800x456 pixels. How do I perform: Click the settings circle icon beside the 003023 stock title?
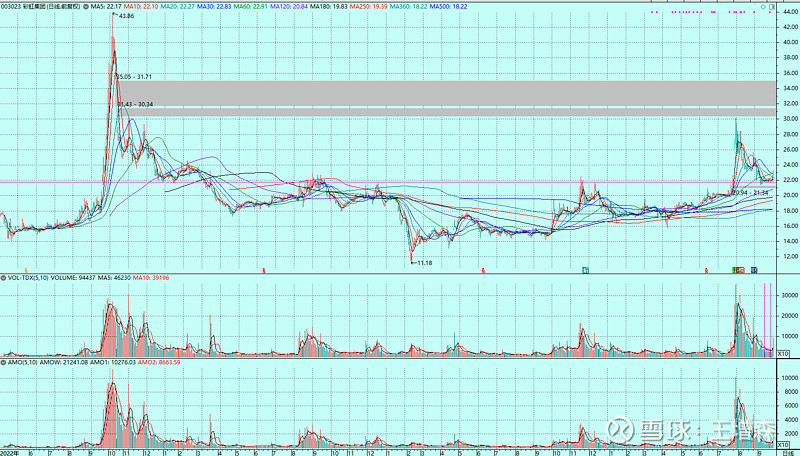click(87, 7)
